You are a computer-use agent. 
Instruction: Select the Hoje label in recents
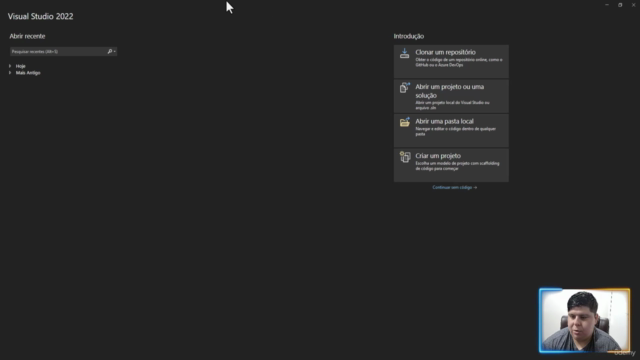click(x=20, y=66)
